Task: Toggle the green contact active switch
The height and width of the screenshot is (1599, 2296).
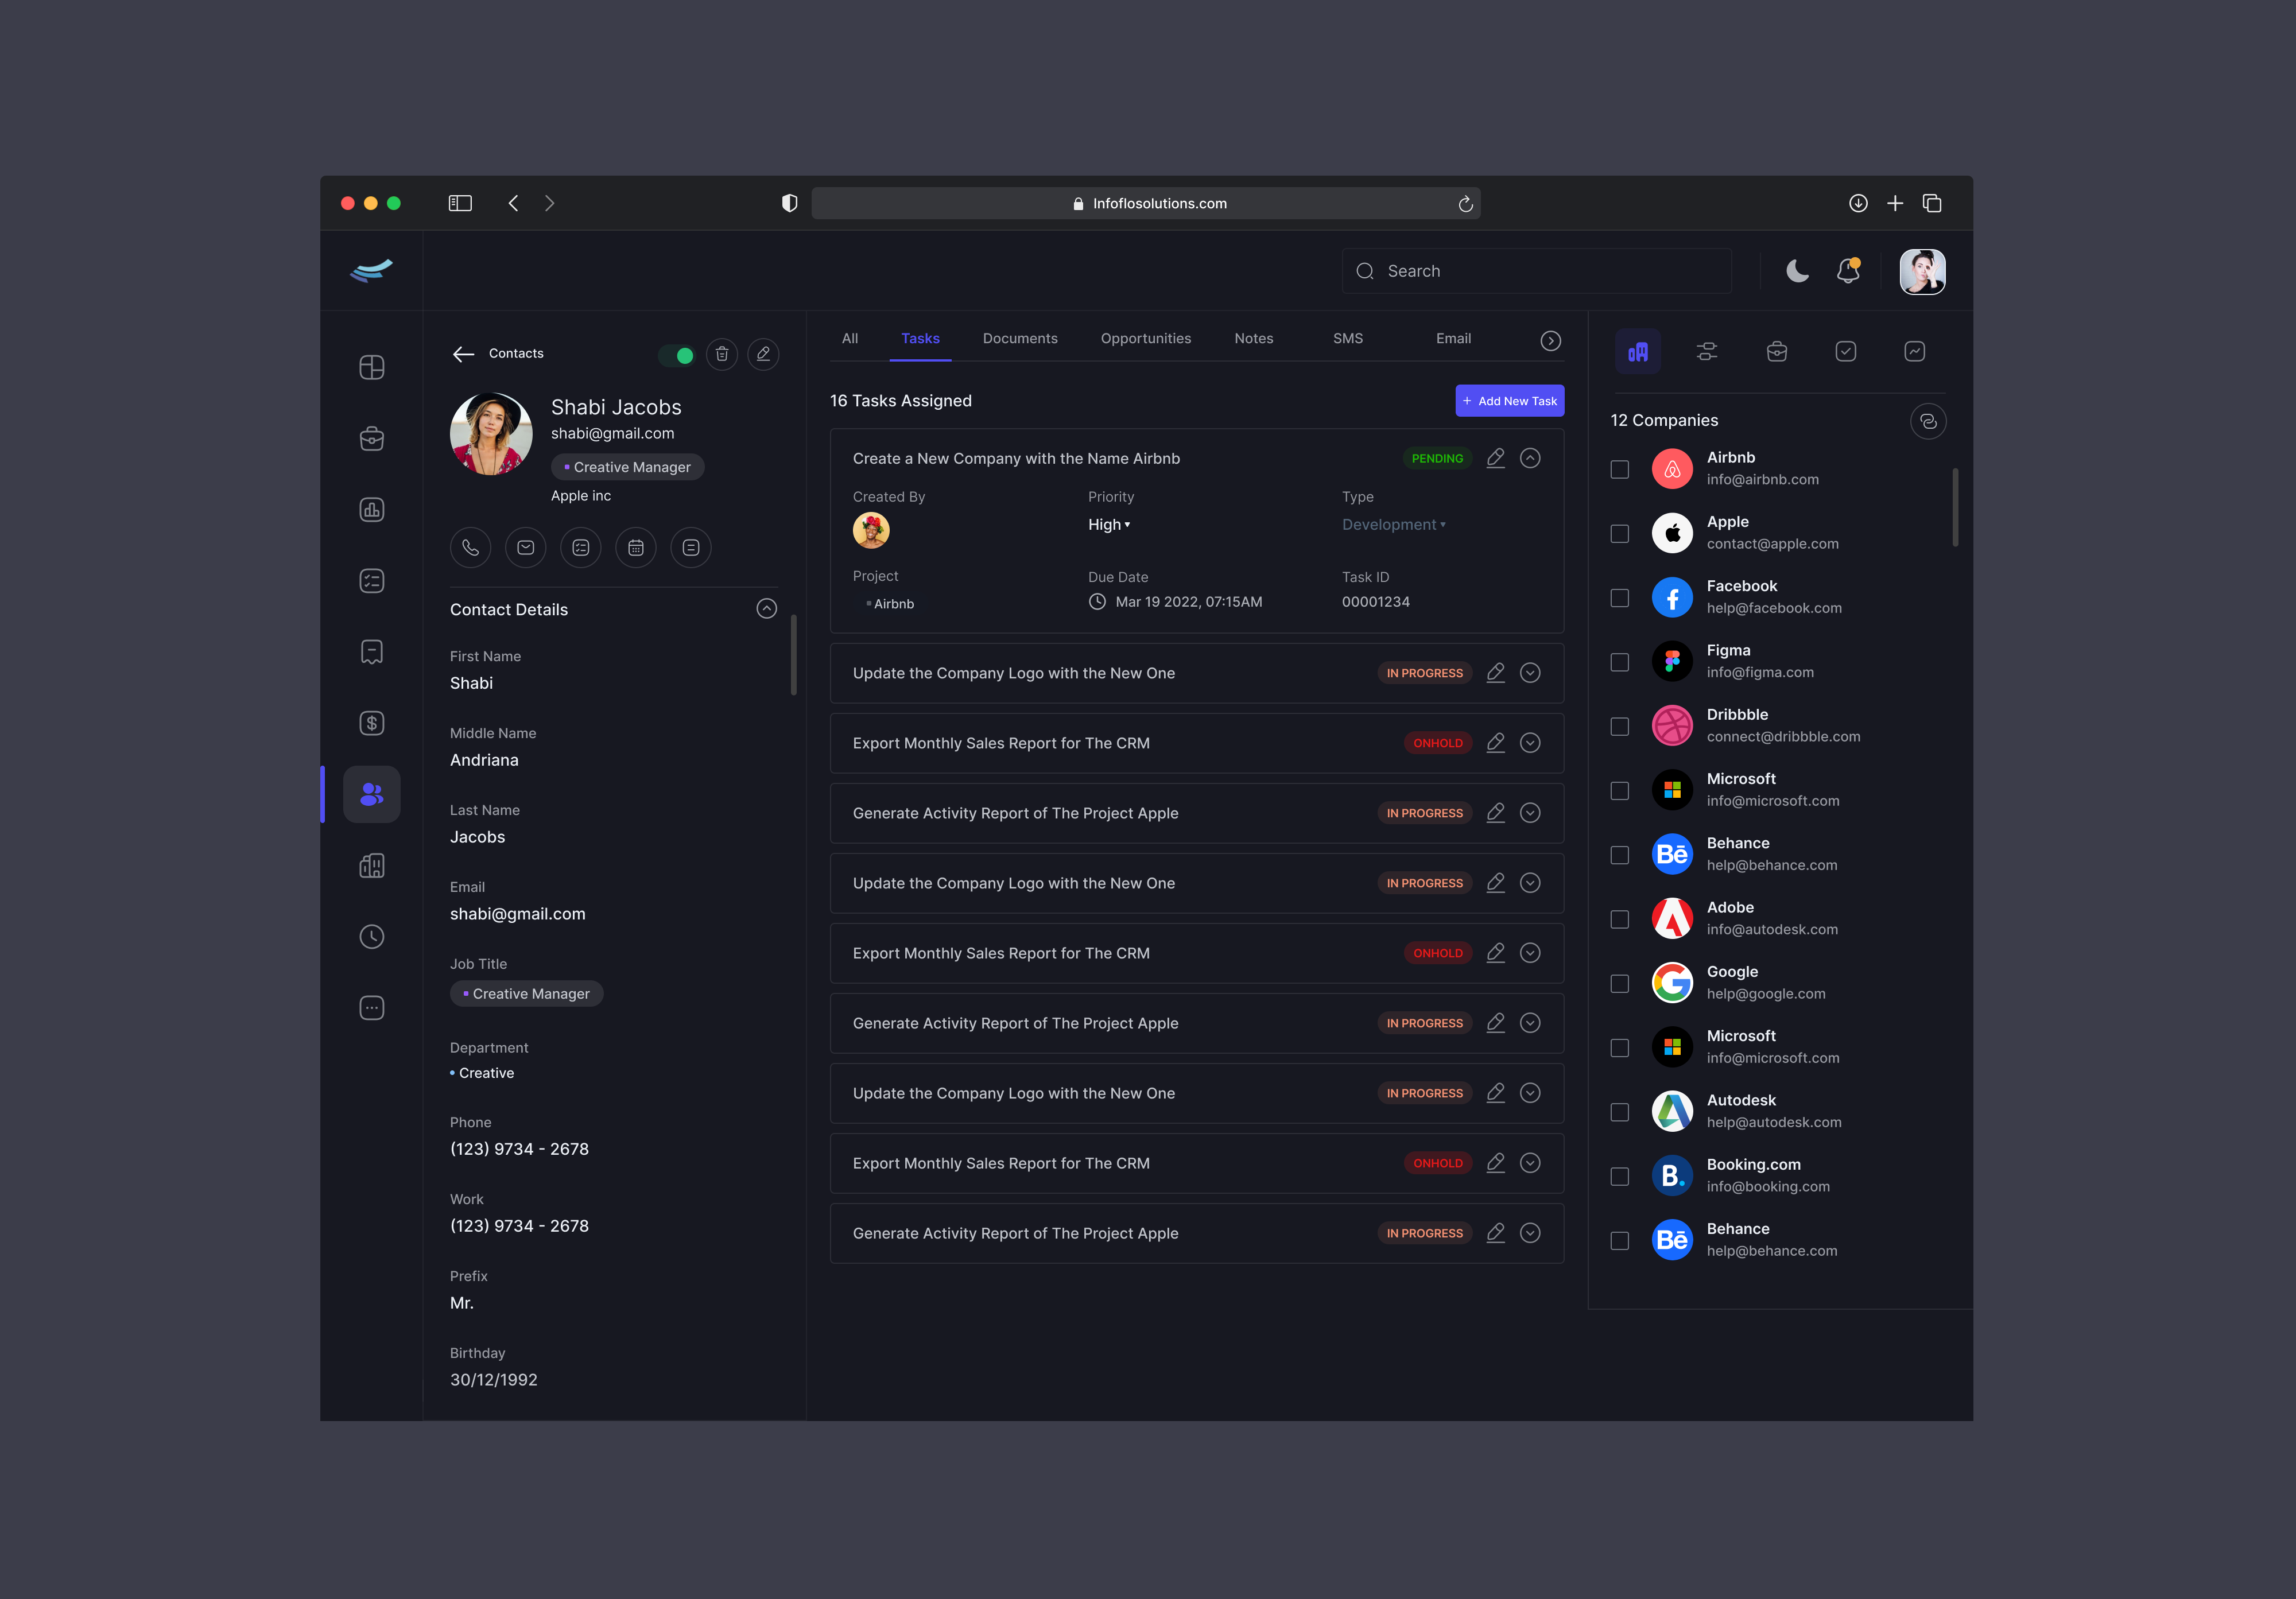Action: (677, 355)
